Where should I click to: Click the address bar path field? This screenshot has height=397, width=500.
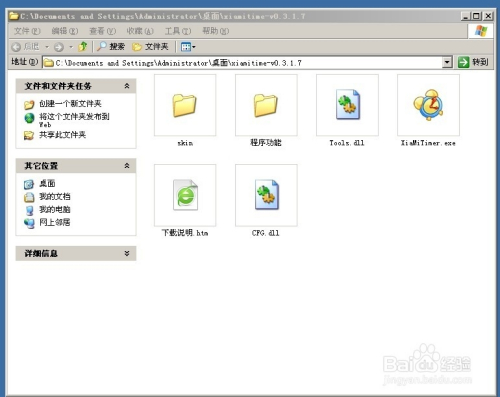(x=242, y=63)
